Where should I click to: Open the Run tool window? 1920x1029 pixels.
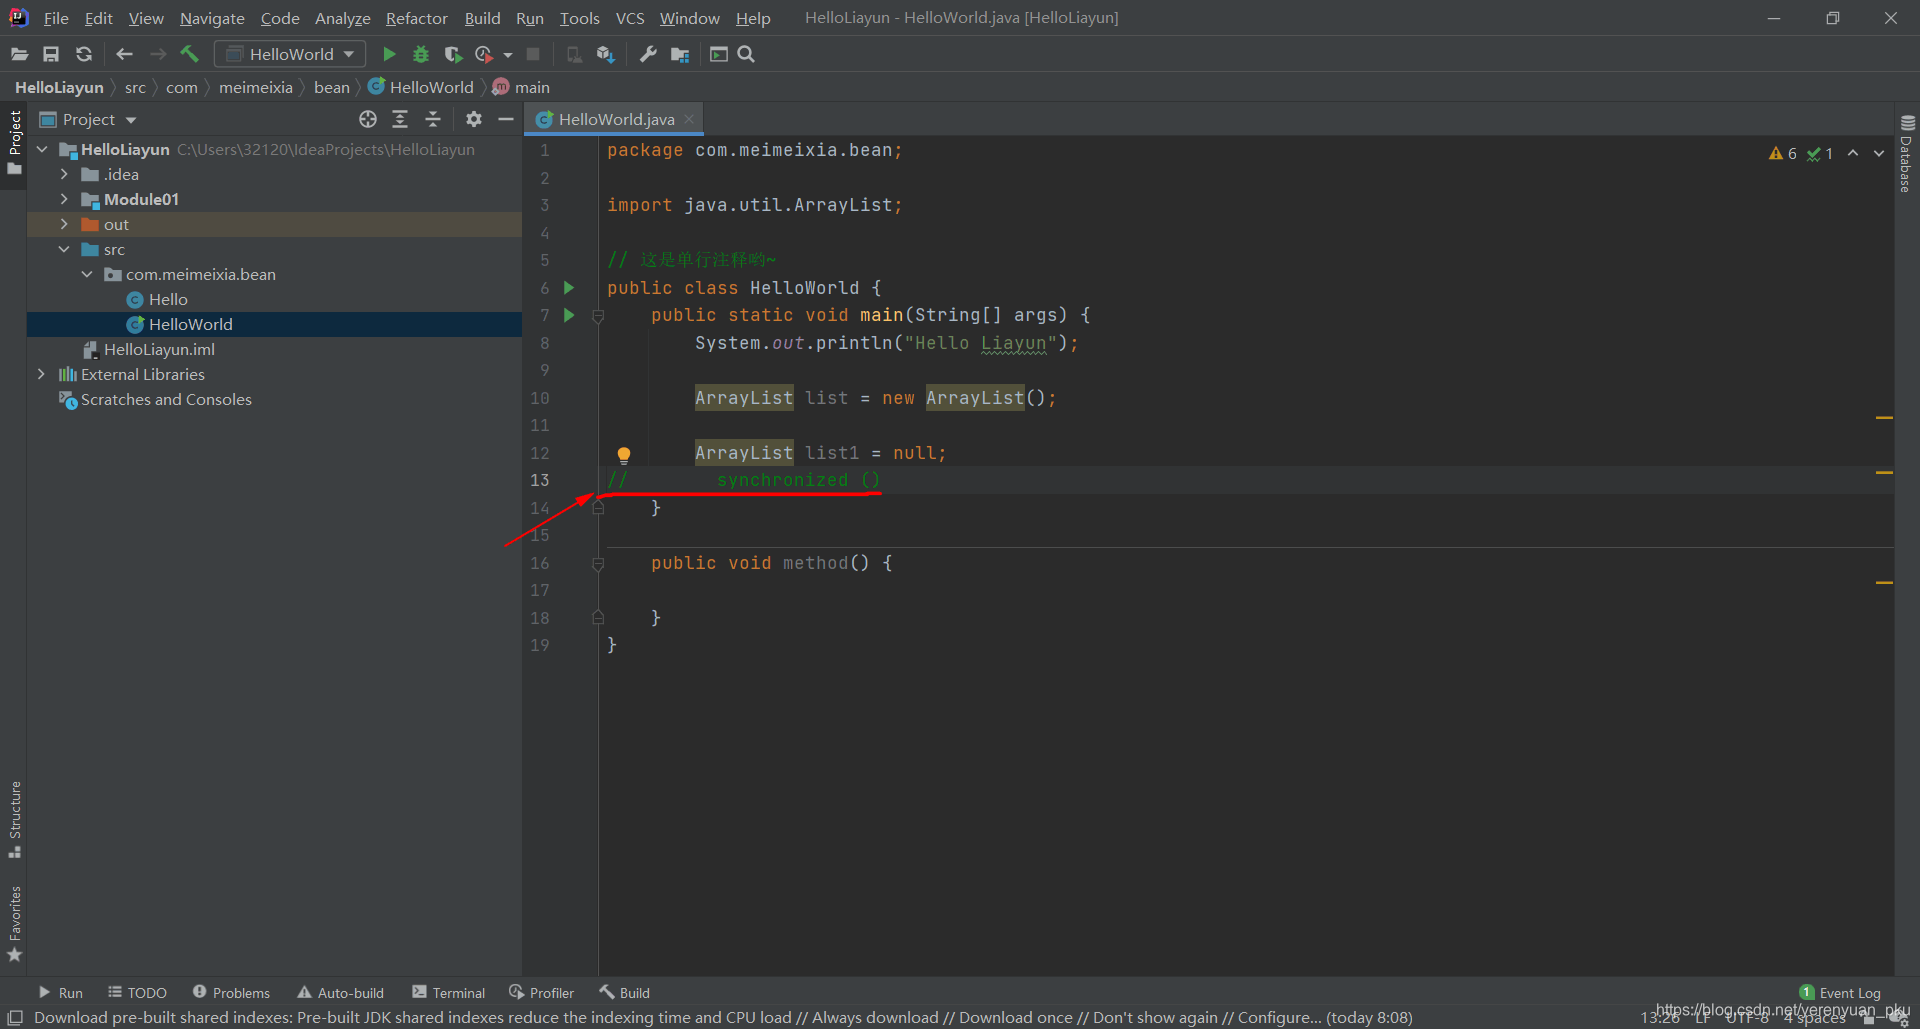tap(60, 992)
